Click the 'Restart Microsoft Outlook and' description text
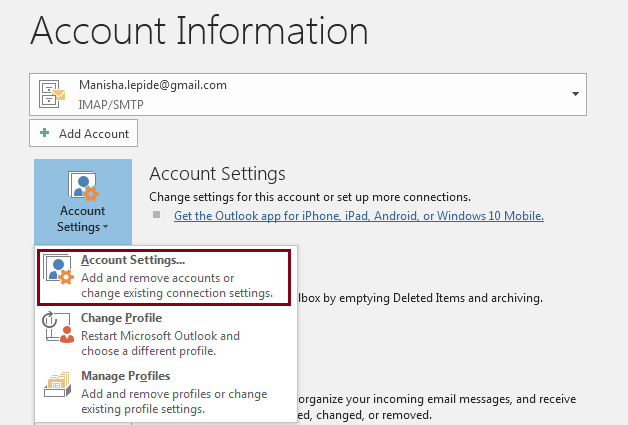 coord(160,343)
